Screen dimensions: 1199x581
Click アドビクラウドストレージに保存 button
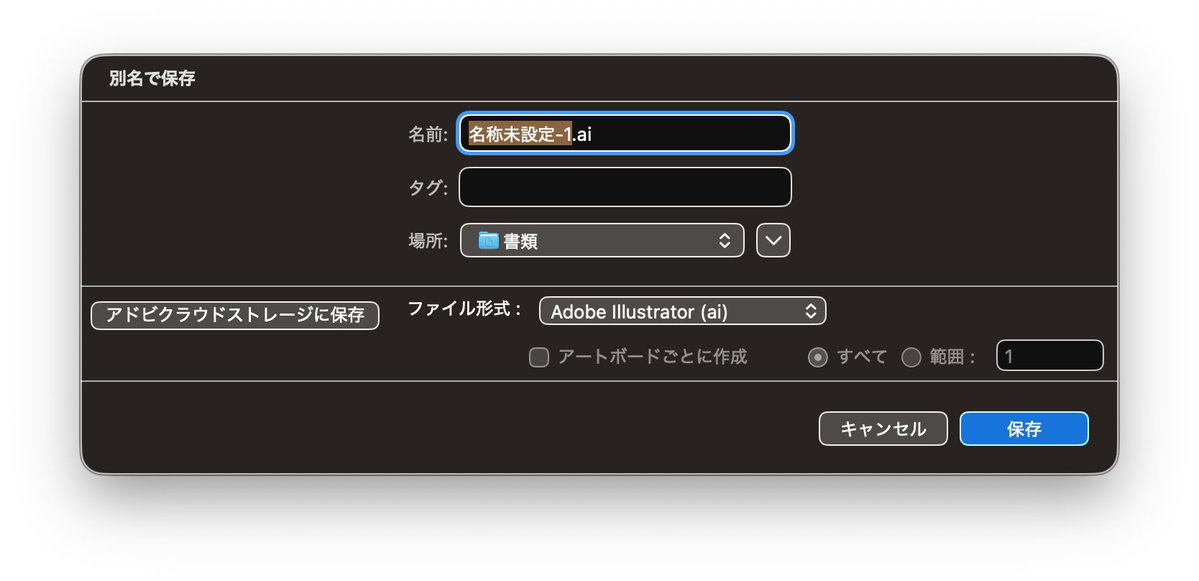point(235,315)
